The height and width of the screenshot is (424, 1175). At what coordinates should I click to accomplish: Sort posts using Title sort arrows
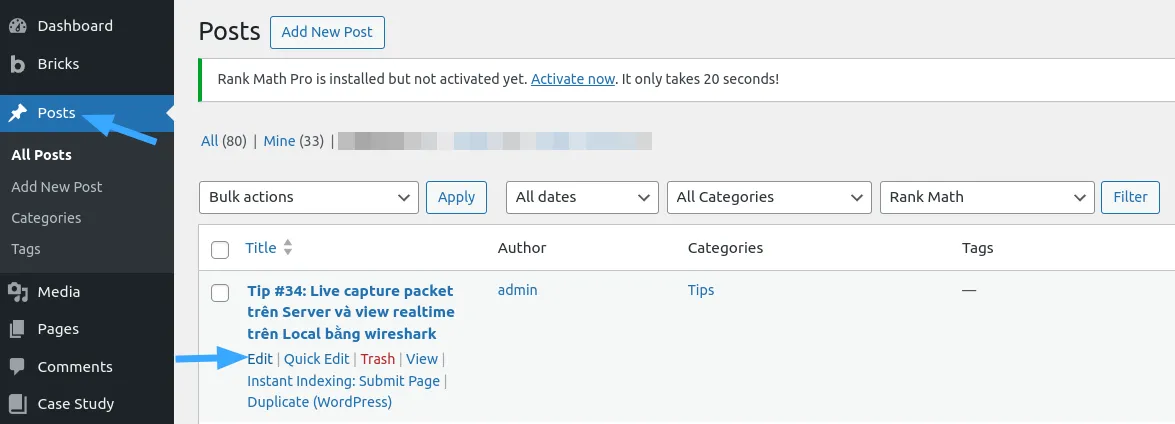click(288, 248)
